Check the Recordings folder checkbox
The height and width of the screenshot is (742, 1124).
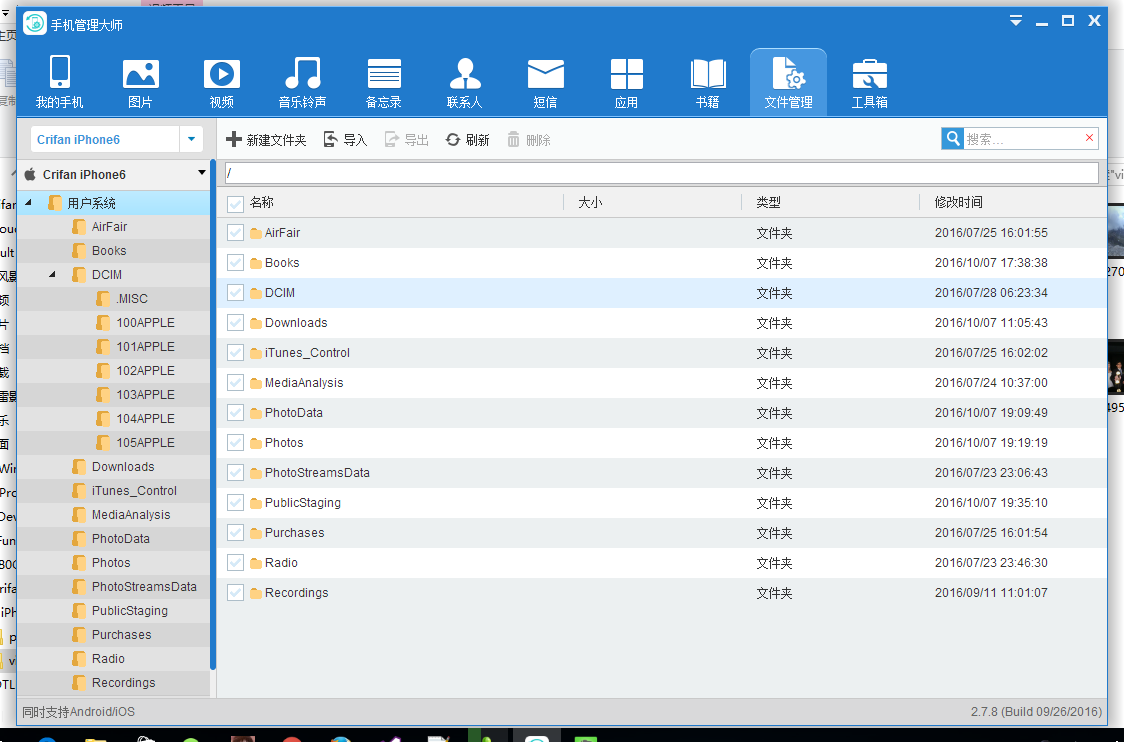click(235, 592)
